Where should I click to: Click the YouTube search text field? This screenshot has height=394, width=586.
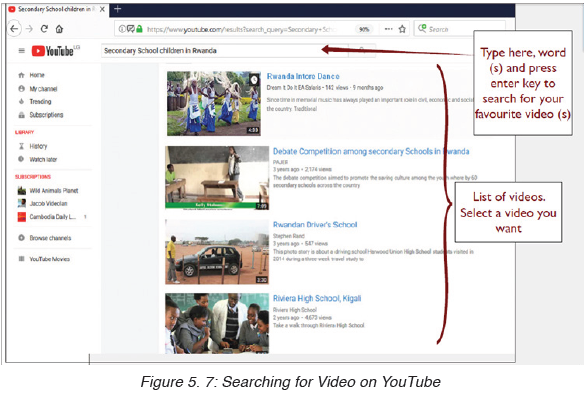225,50
